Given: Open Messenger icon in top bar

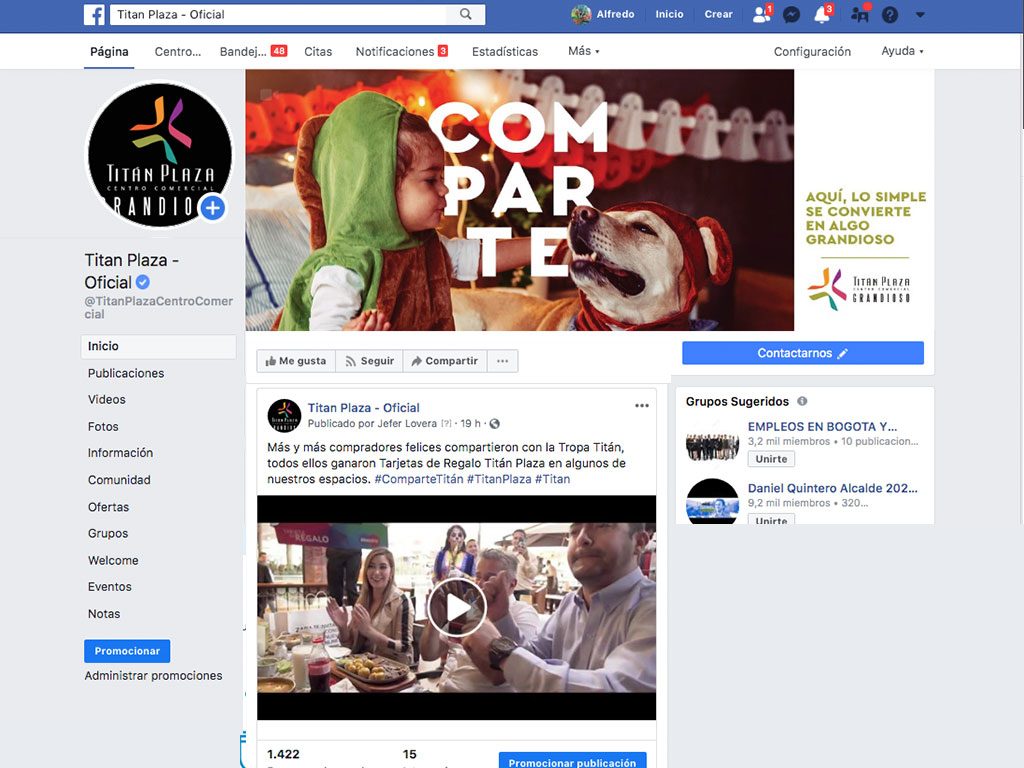Looking at the screenshot, I should pos(791,15).
